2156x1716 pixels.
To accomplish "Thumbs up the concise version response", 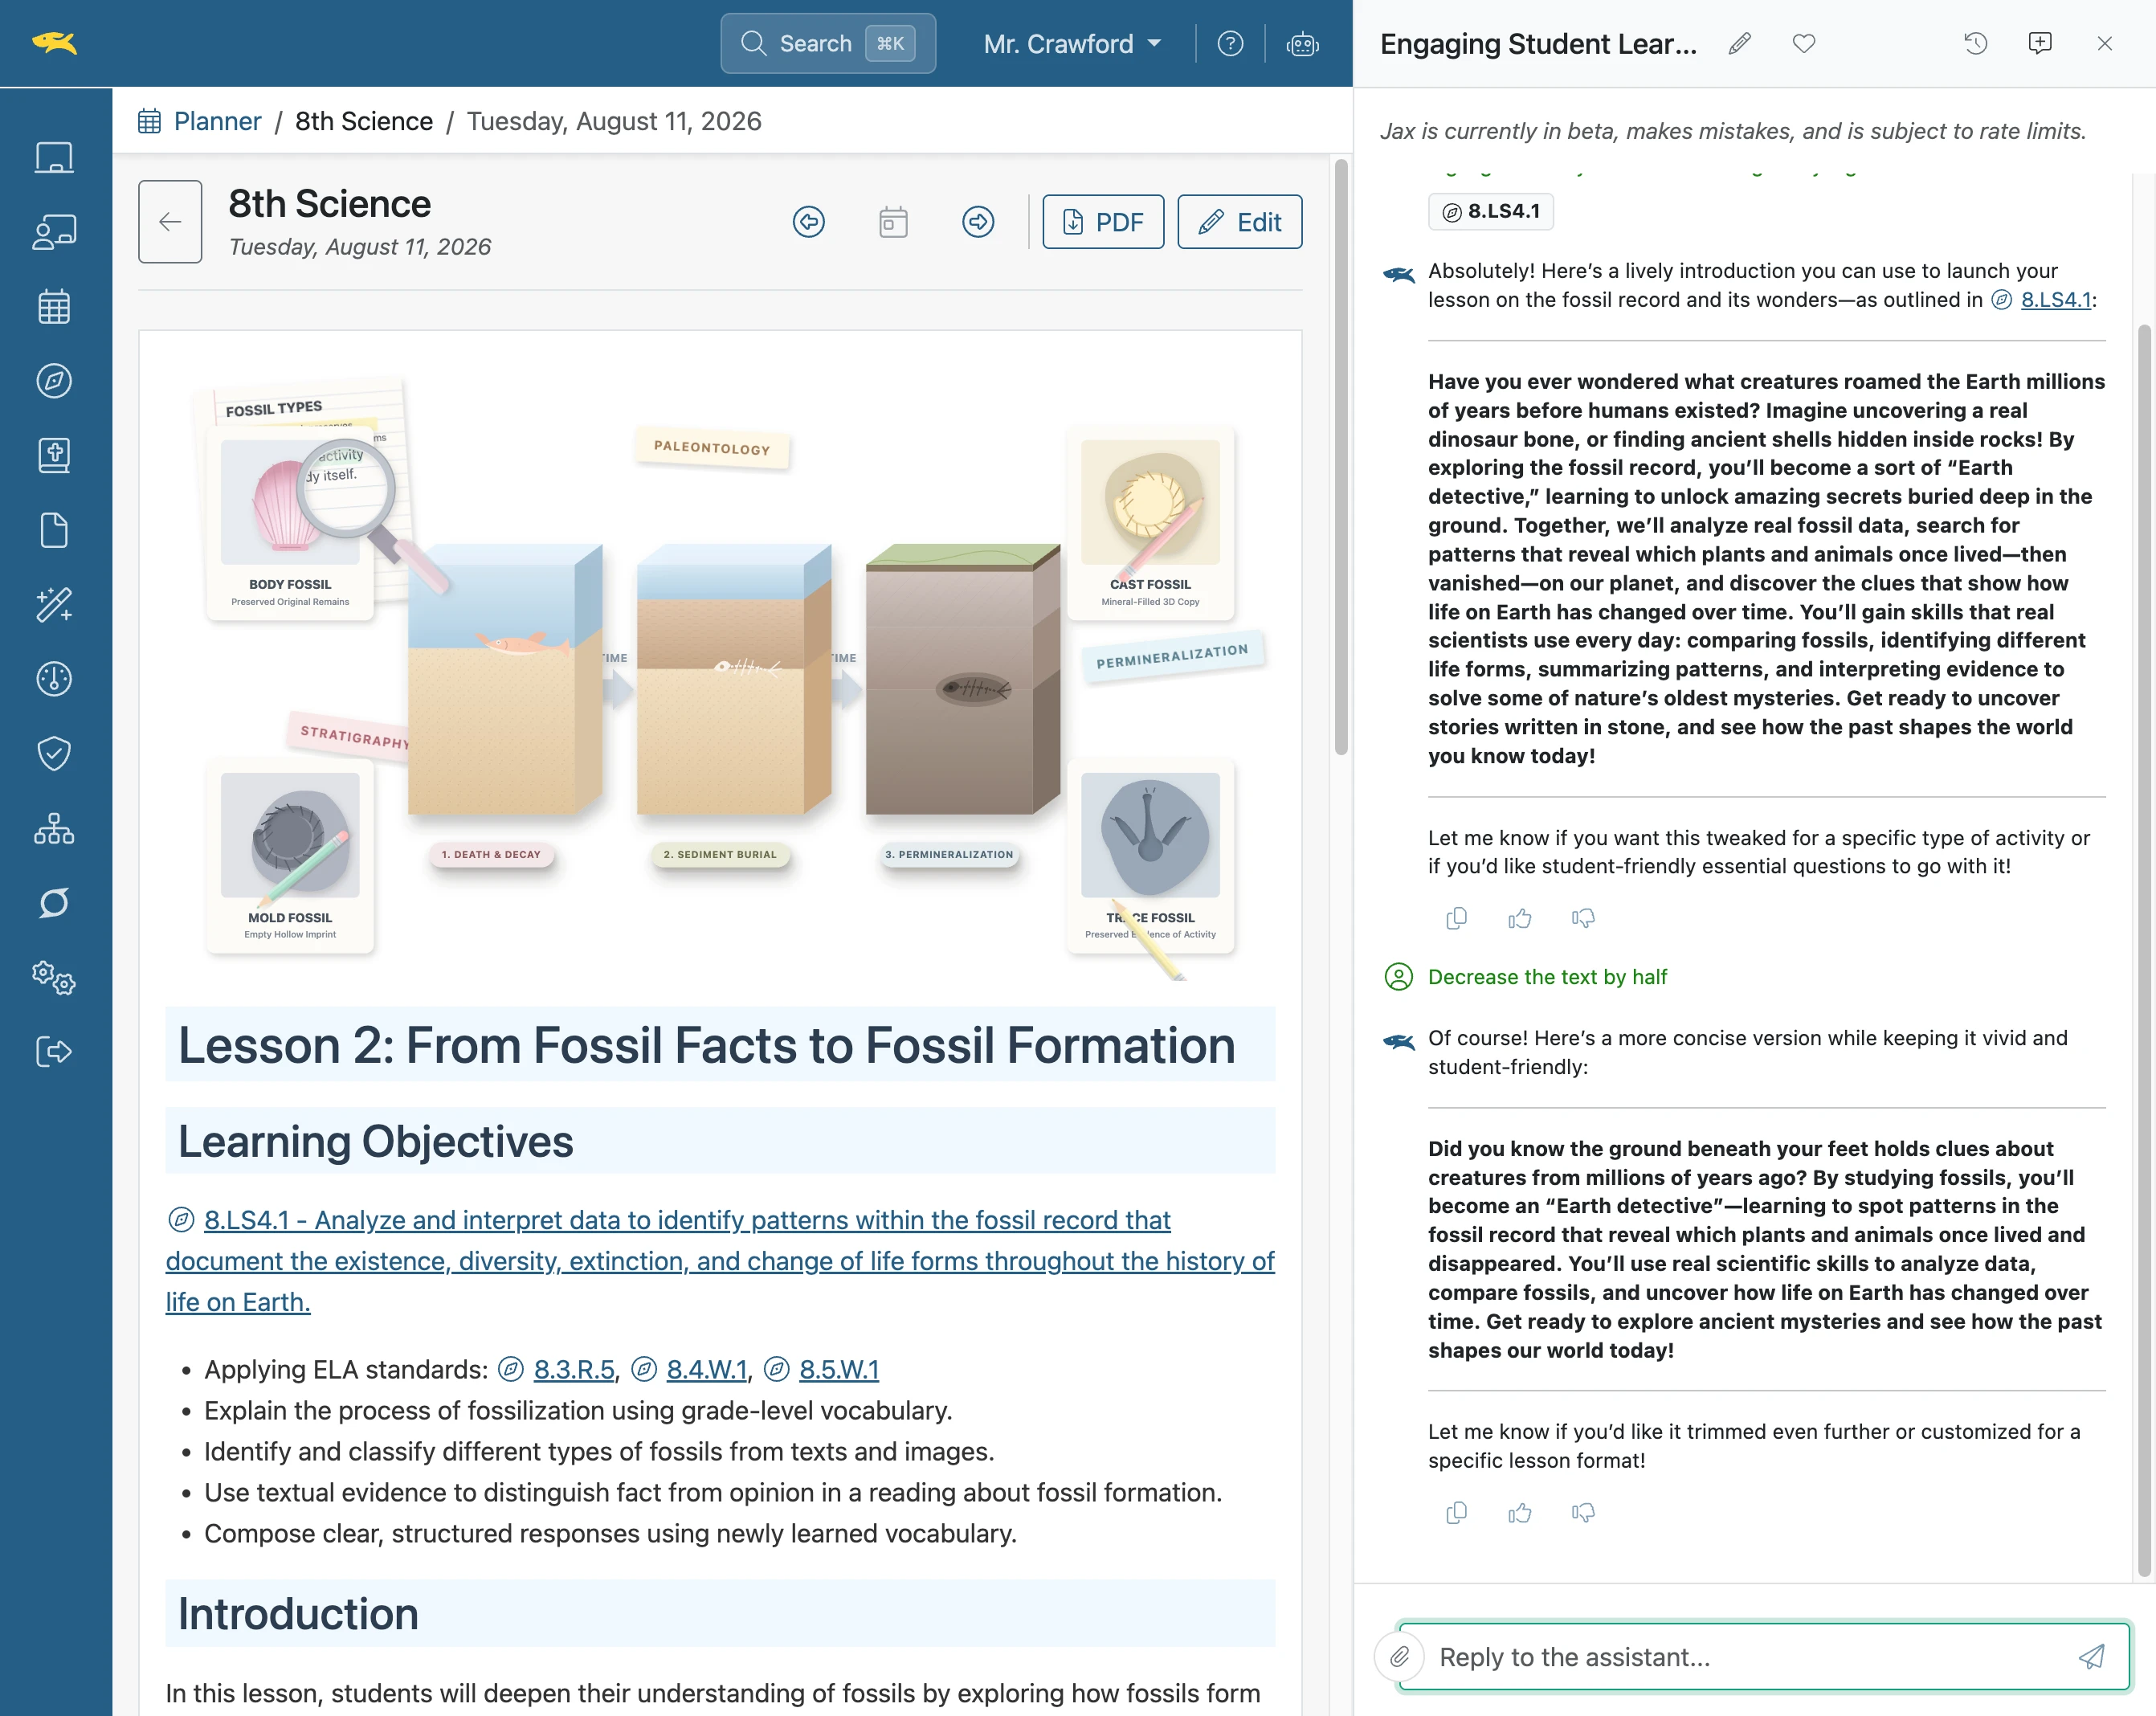I will 1520,1513.
